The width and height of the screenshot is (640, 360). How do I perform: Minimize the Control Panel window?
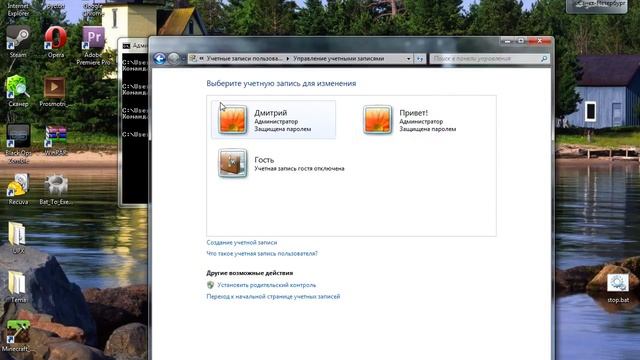point(507,41)
